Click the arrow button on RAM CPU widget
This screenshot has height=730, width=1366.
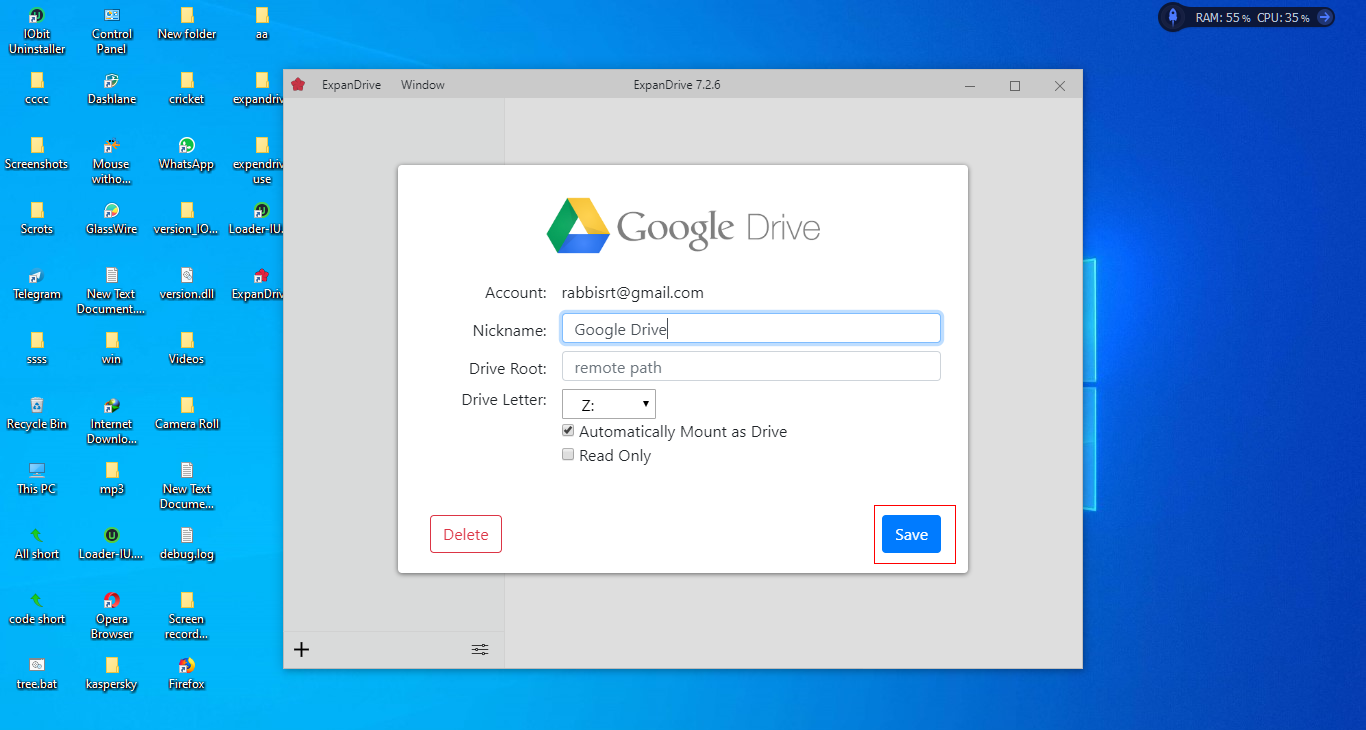coord(1324,17)
